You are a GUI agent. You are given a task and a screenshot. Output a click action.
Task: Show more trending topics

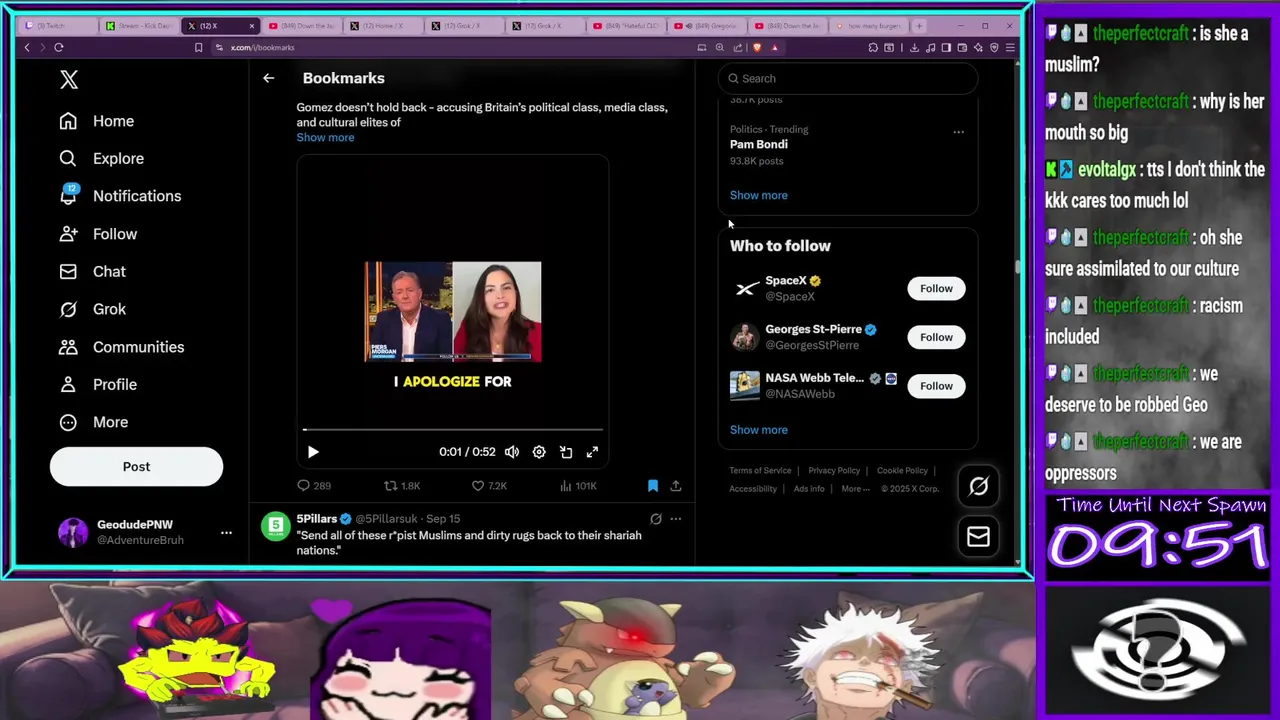(759, 195)
